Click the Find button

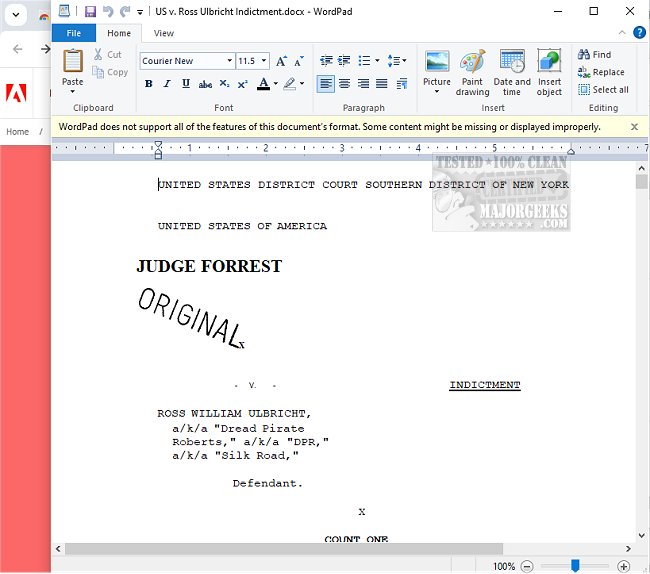[x=594, y=54]
